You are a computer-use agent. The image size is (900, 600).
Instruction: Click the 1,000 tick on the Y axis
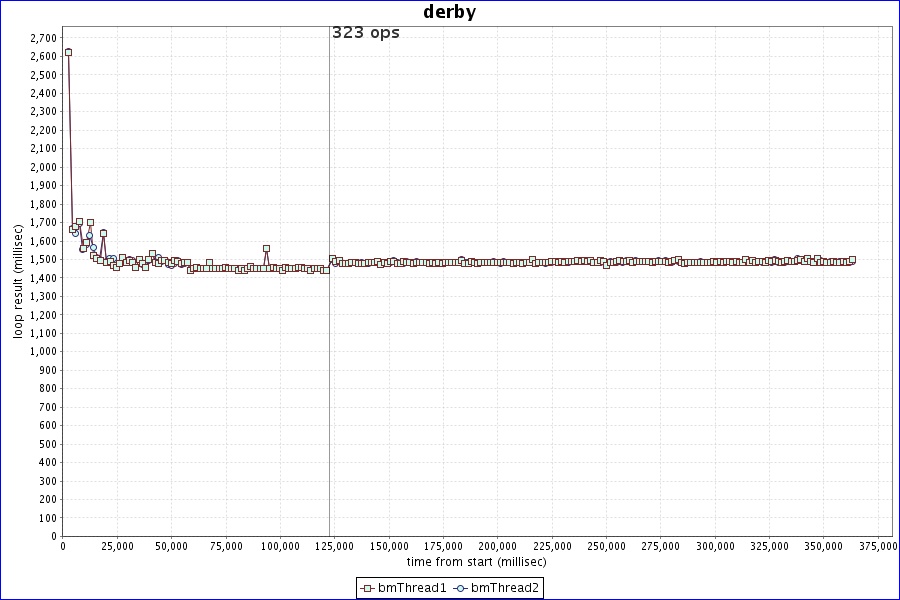41,351
